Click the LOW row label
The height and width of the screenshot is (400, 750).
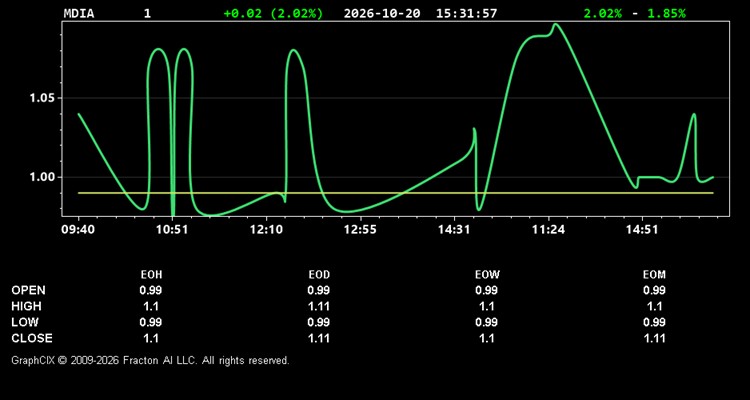[25, 322]
